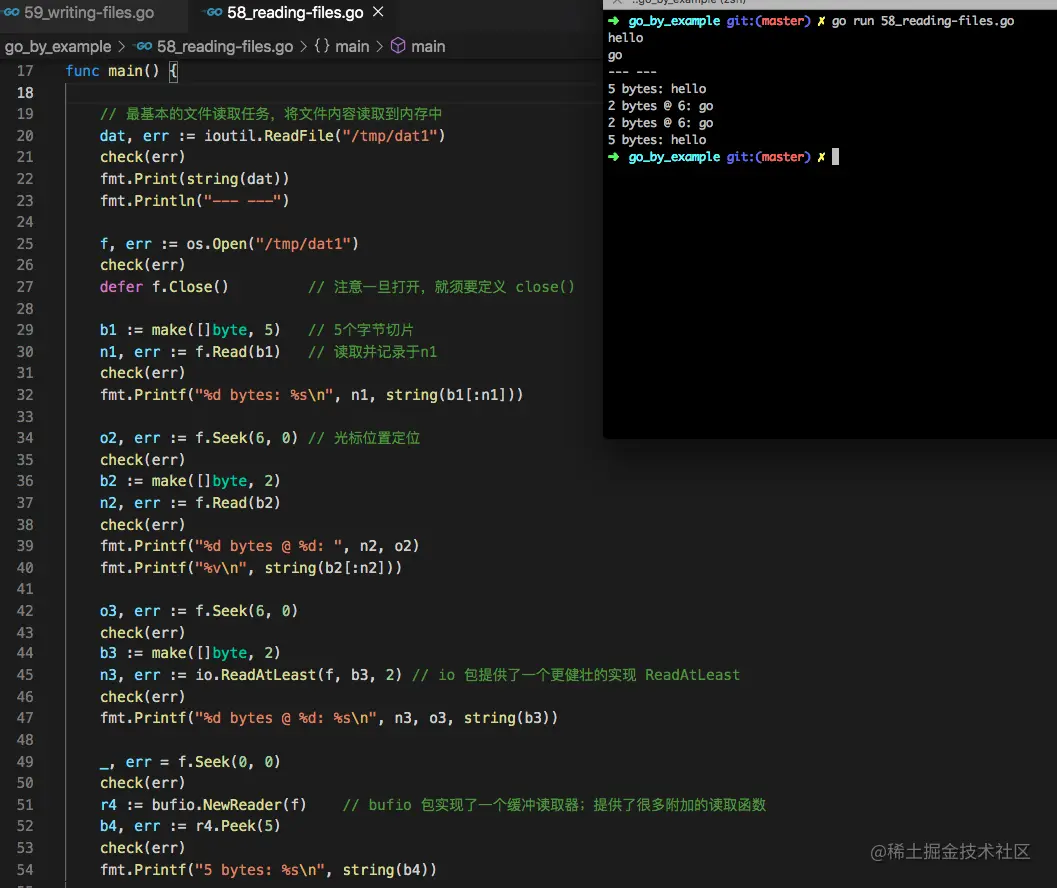Image resolution: width=1057 pixels, height=888 pixels.
Task: Click 'git:(master)' in the last terminal prompt
Action: pos(768,156)
